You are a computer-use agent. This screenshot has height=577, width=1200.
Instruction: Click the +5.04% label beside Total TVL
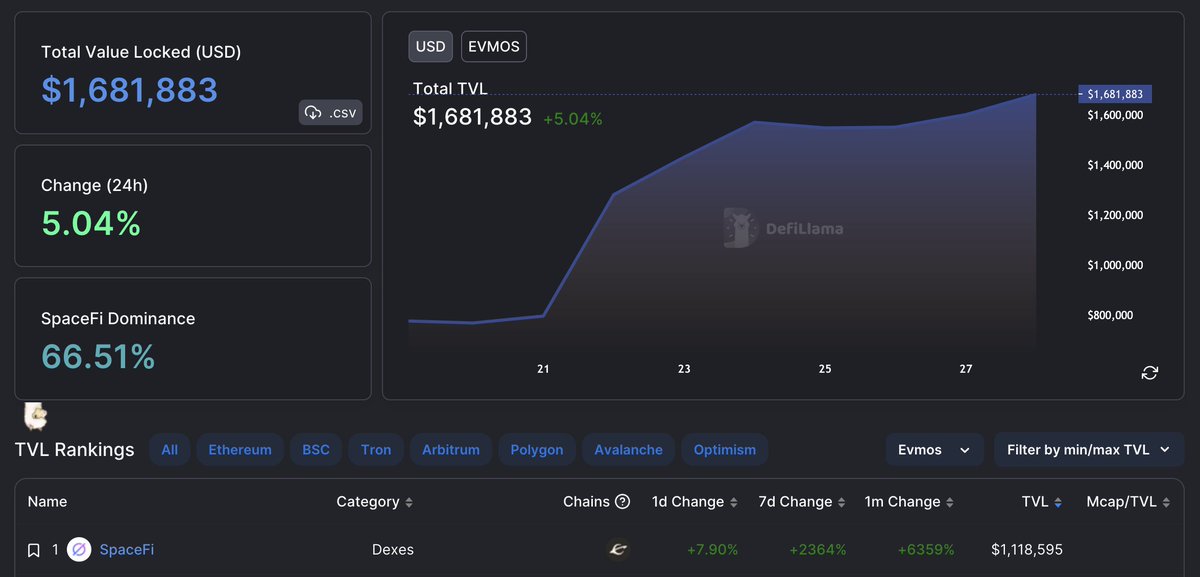573,119
